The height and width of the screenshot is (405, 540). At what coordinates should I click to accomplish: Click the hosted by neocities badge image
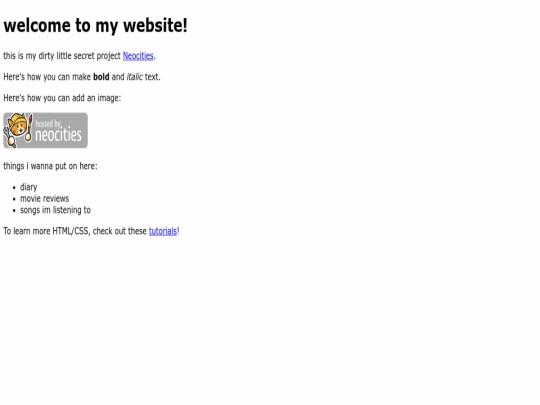pos(45,131)
